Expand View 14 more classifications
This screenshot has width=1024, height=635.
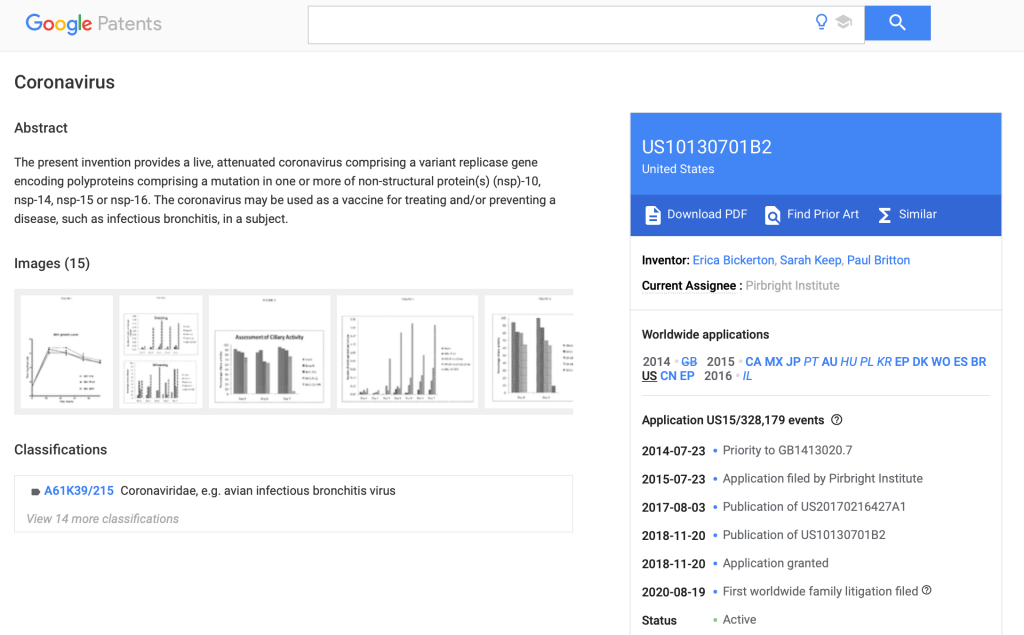103,519
